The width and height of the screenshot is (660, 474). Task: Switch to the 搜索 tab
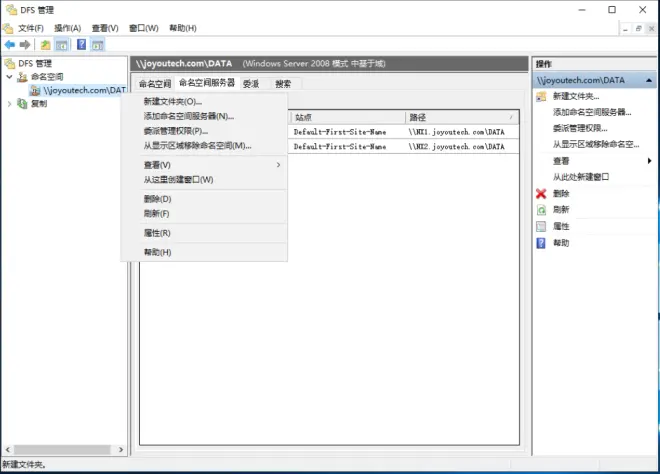click(x=283, y=84)
